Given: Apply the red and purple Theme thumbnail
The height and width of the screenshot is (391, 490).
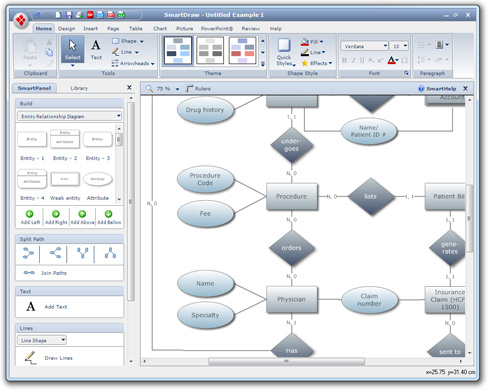Looking at the screenshot, I should pos(242,51).
